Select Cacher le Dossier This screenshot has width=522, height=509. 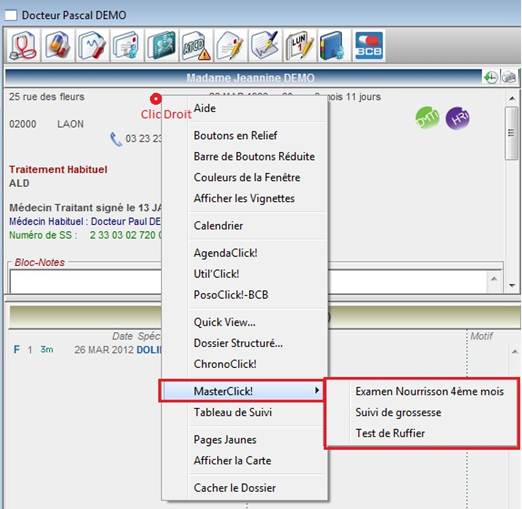235,488
